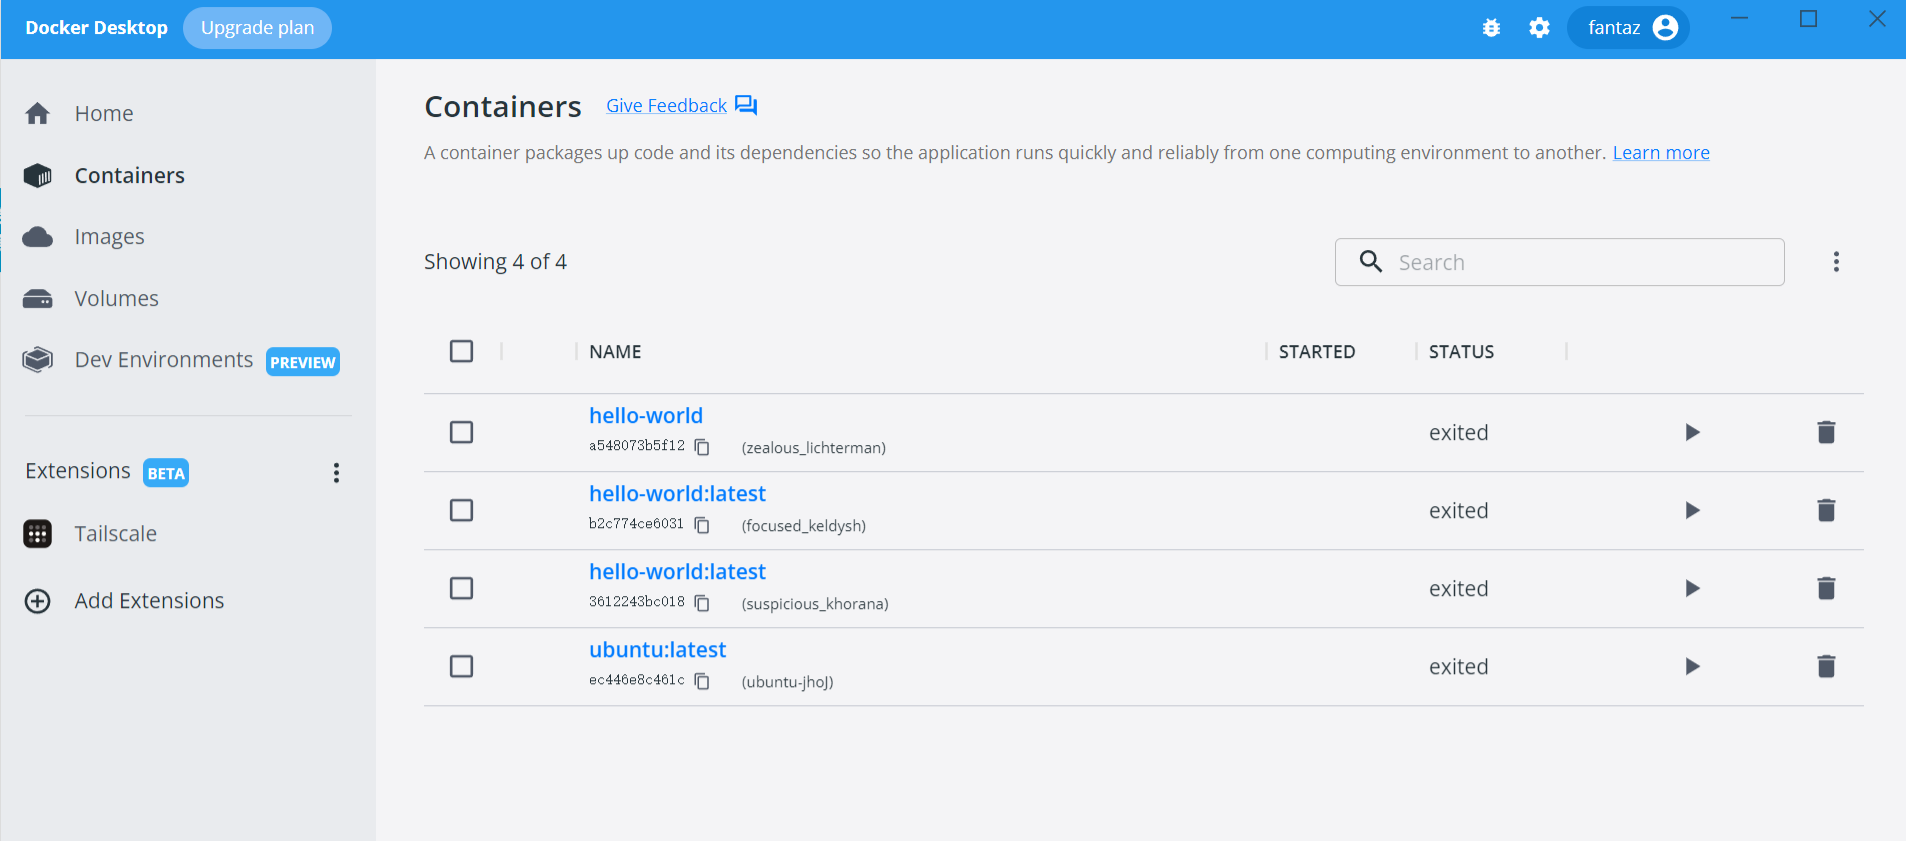Open the Extensions three-dot menu
This screenshot has height=841, width=1906.
tap(336, 473)
